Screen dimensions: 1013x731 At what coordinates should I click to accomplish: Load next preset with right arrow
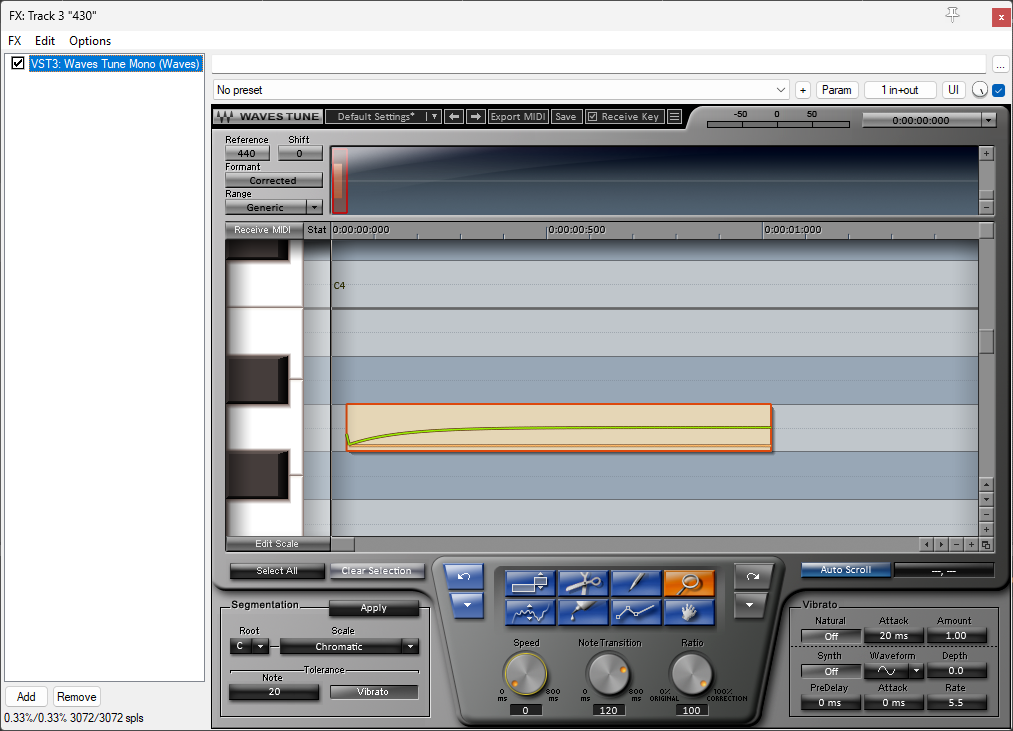(475, 116)
